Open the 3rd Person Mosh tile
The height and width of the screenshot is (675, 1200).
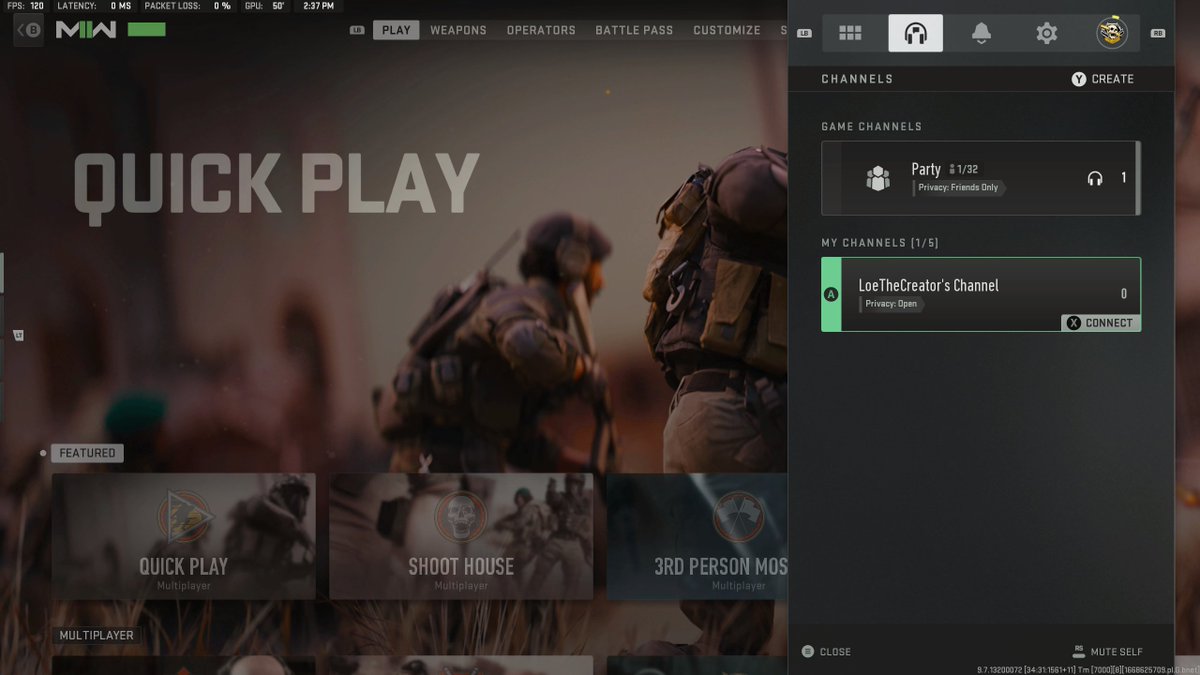pyautogui.click(x=697, y=536)
